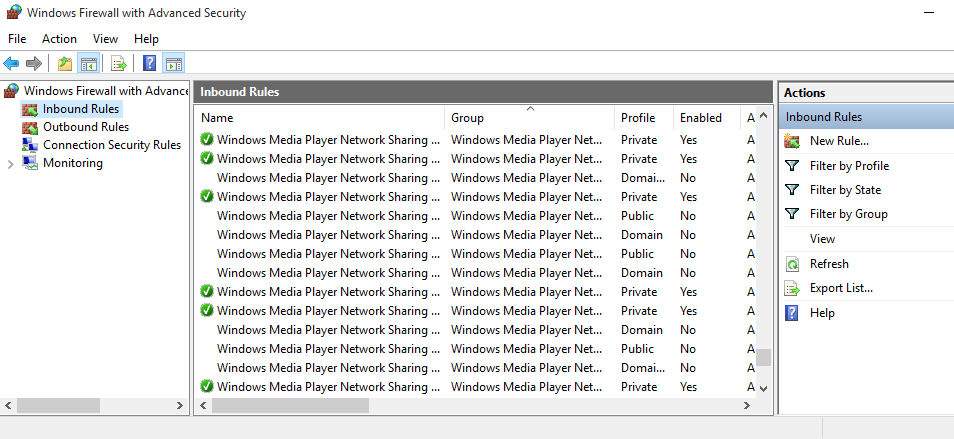Click the rules list horizontal scrollbar right arrow
The height and width of the screenshot is (439, 954).
click(x=747, y=406)
